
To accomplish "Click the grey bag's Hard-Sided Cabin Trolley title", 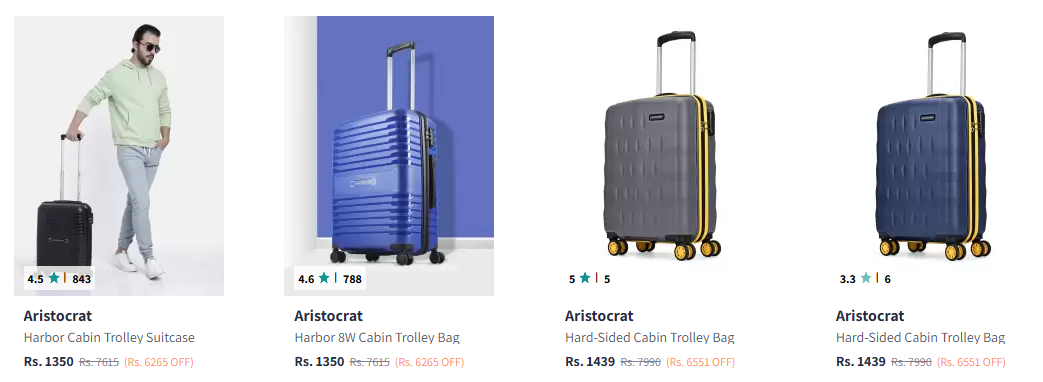I will click(x=650, y=337).
